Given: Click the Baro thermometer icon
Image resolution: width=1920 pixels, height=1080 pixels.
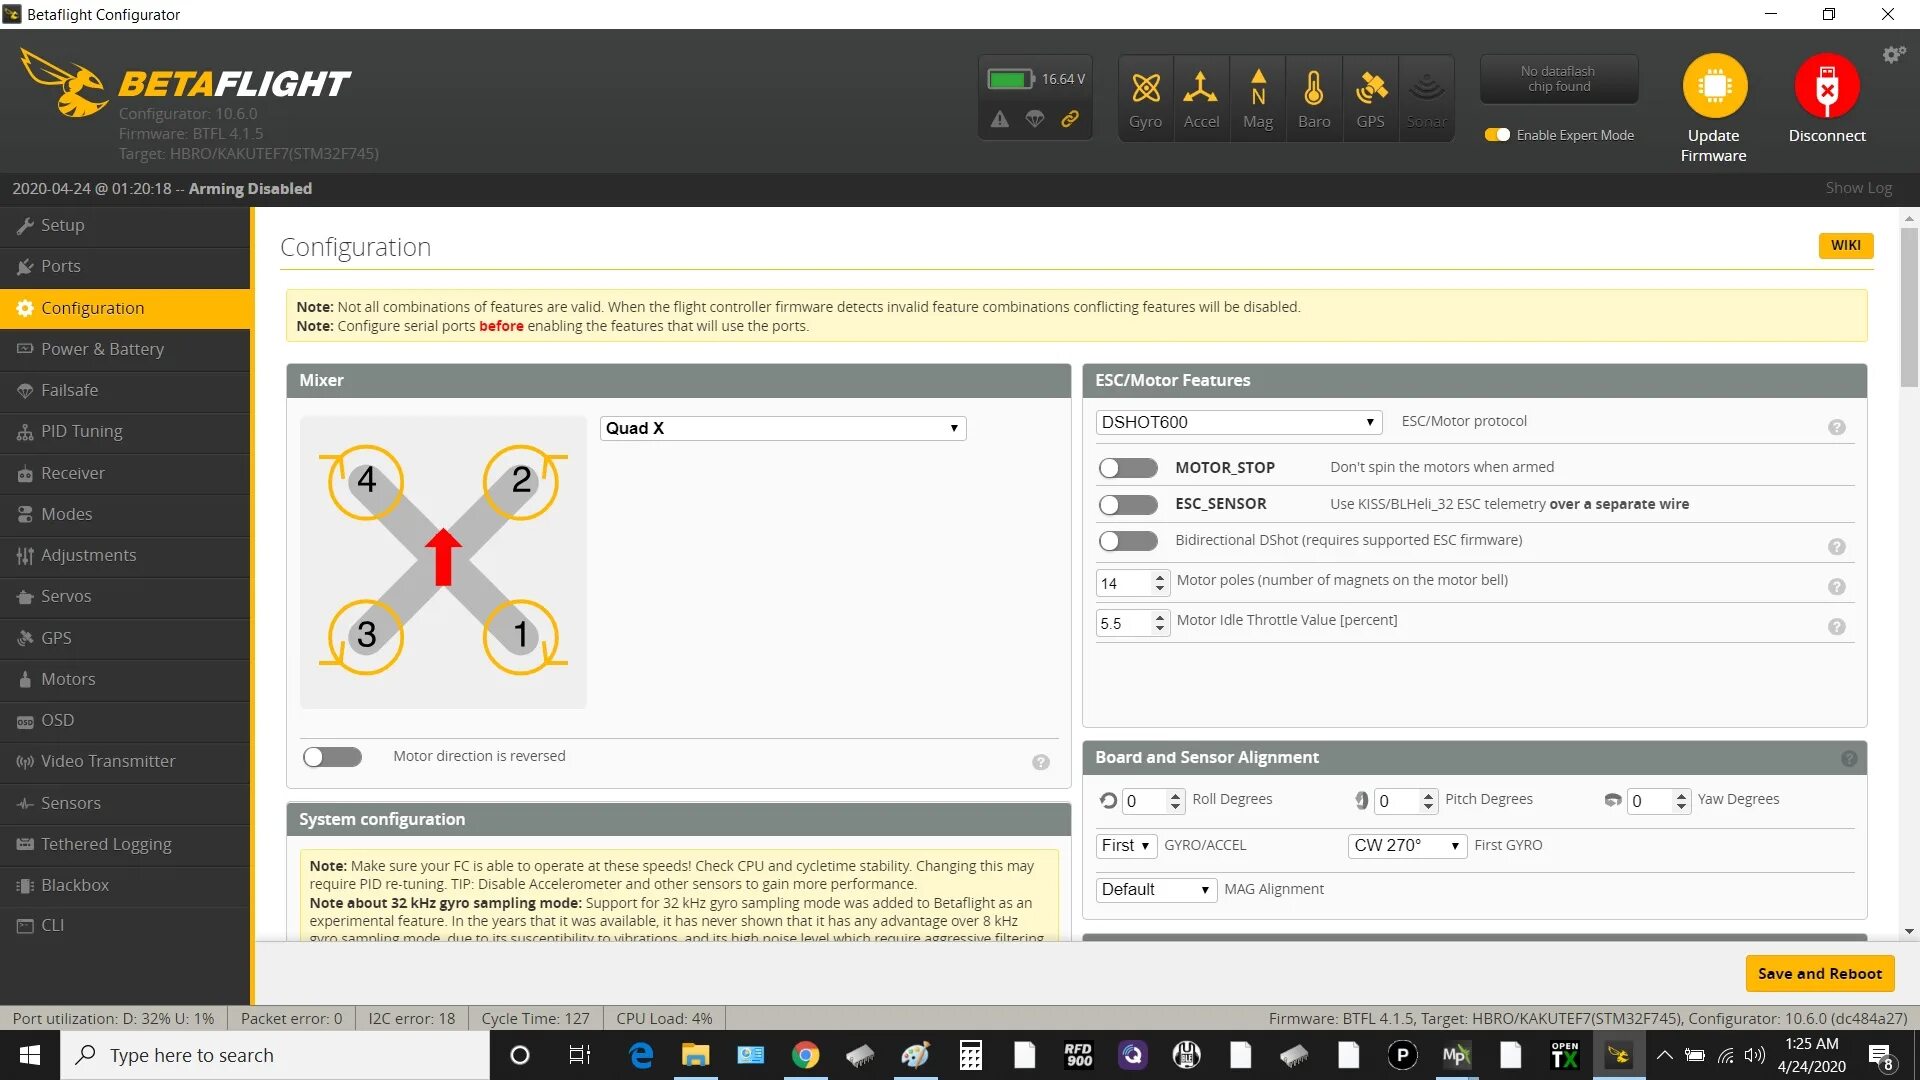Looking at the screenshot, I should [1314, 90].
